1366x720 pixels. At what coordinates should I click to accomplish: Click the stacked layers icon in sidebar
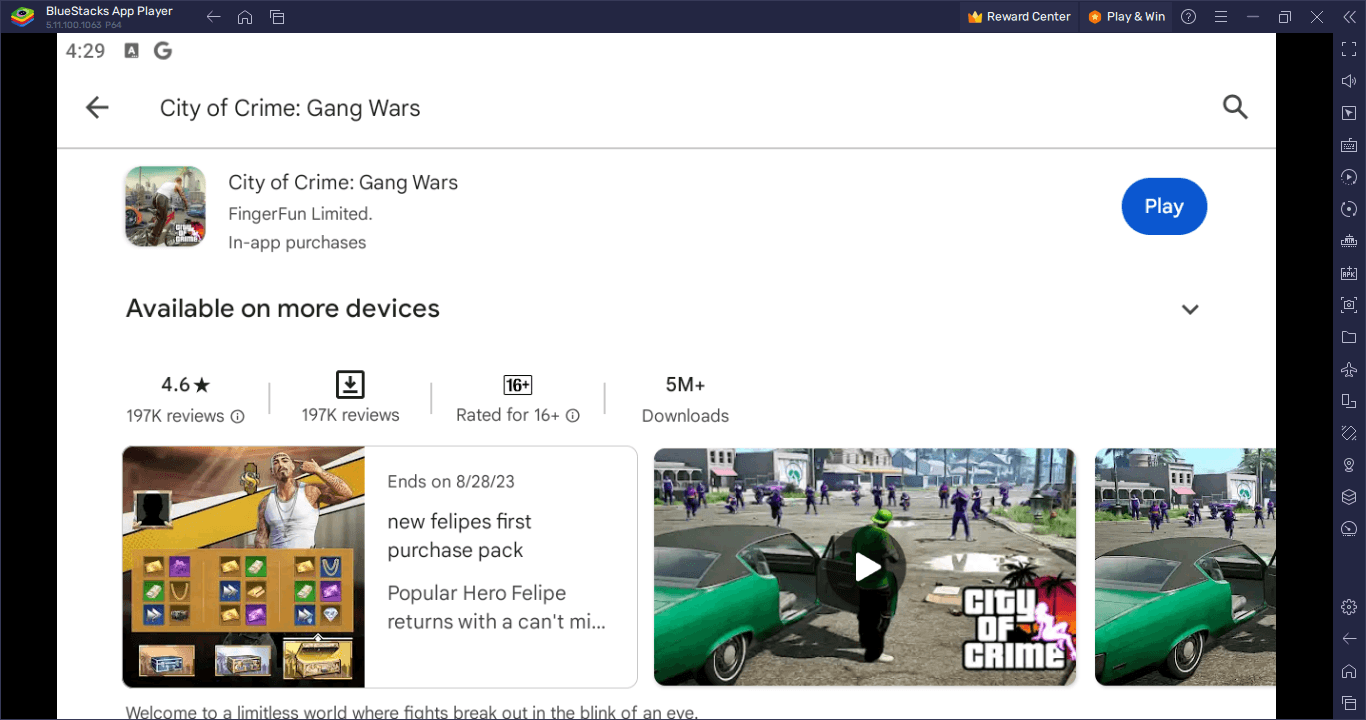[1349, 497]
